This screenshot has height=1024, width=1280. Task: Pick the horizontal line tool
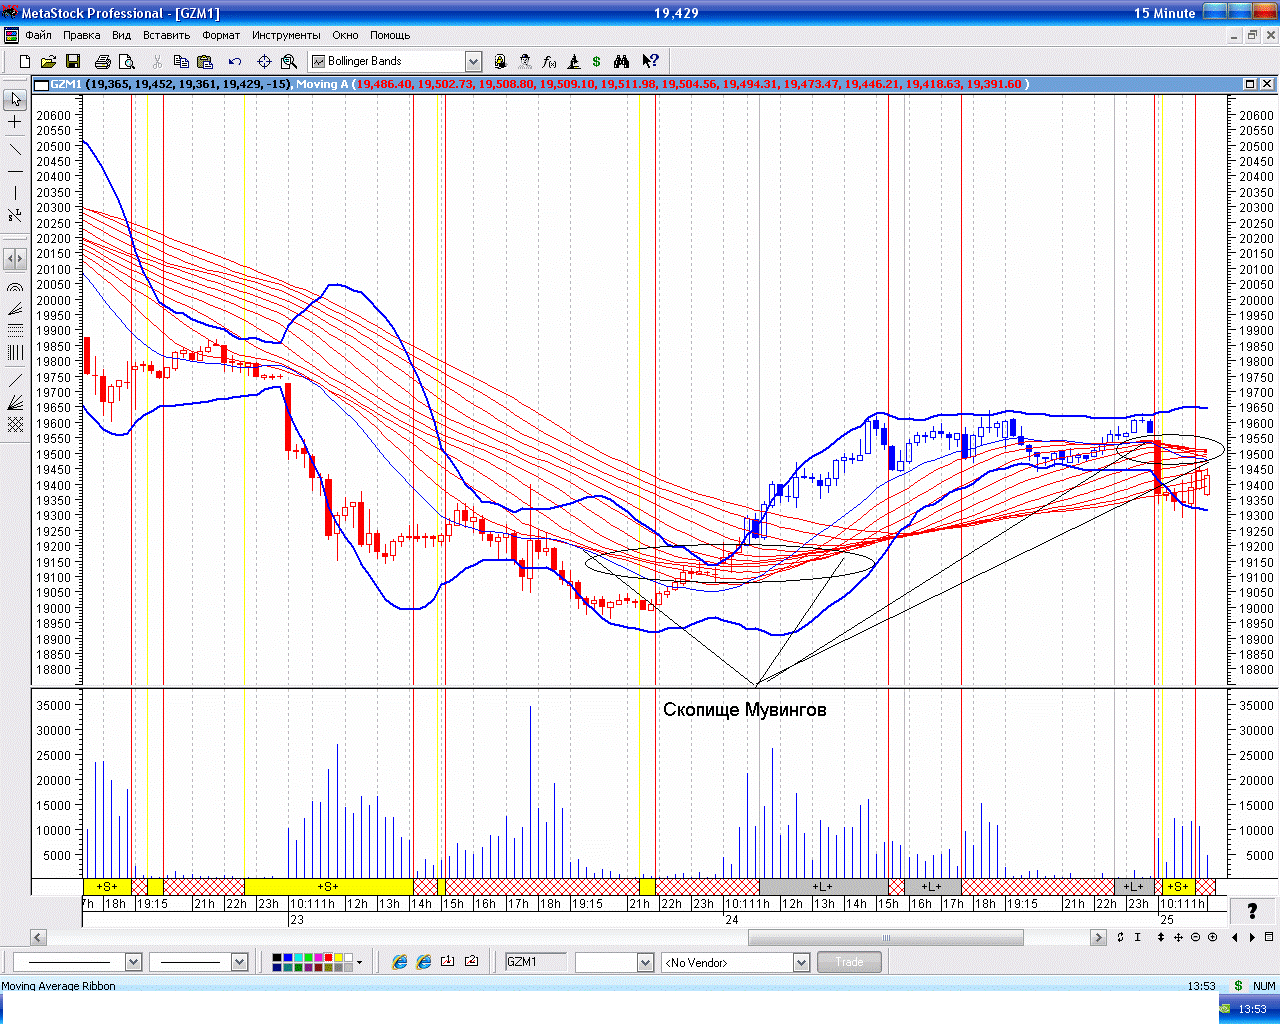click(x=15, y=172)
